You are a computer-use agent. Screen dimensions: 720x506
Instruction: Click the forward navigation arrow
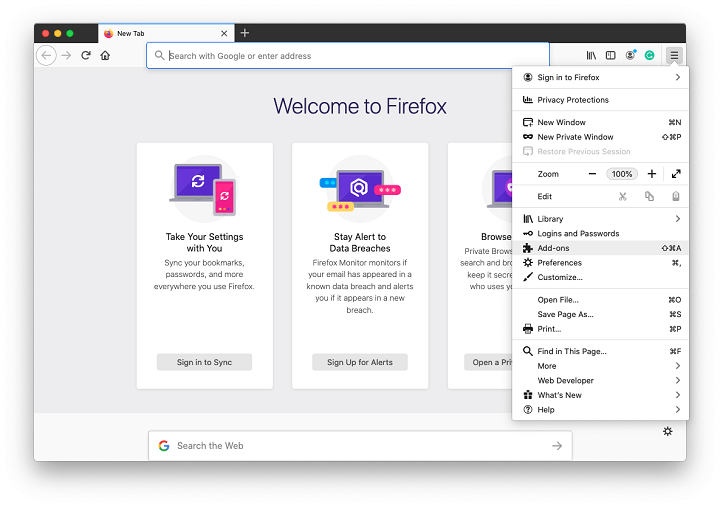pos(67,56)
